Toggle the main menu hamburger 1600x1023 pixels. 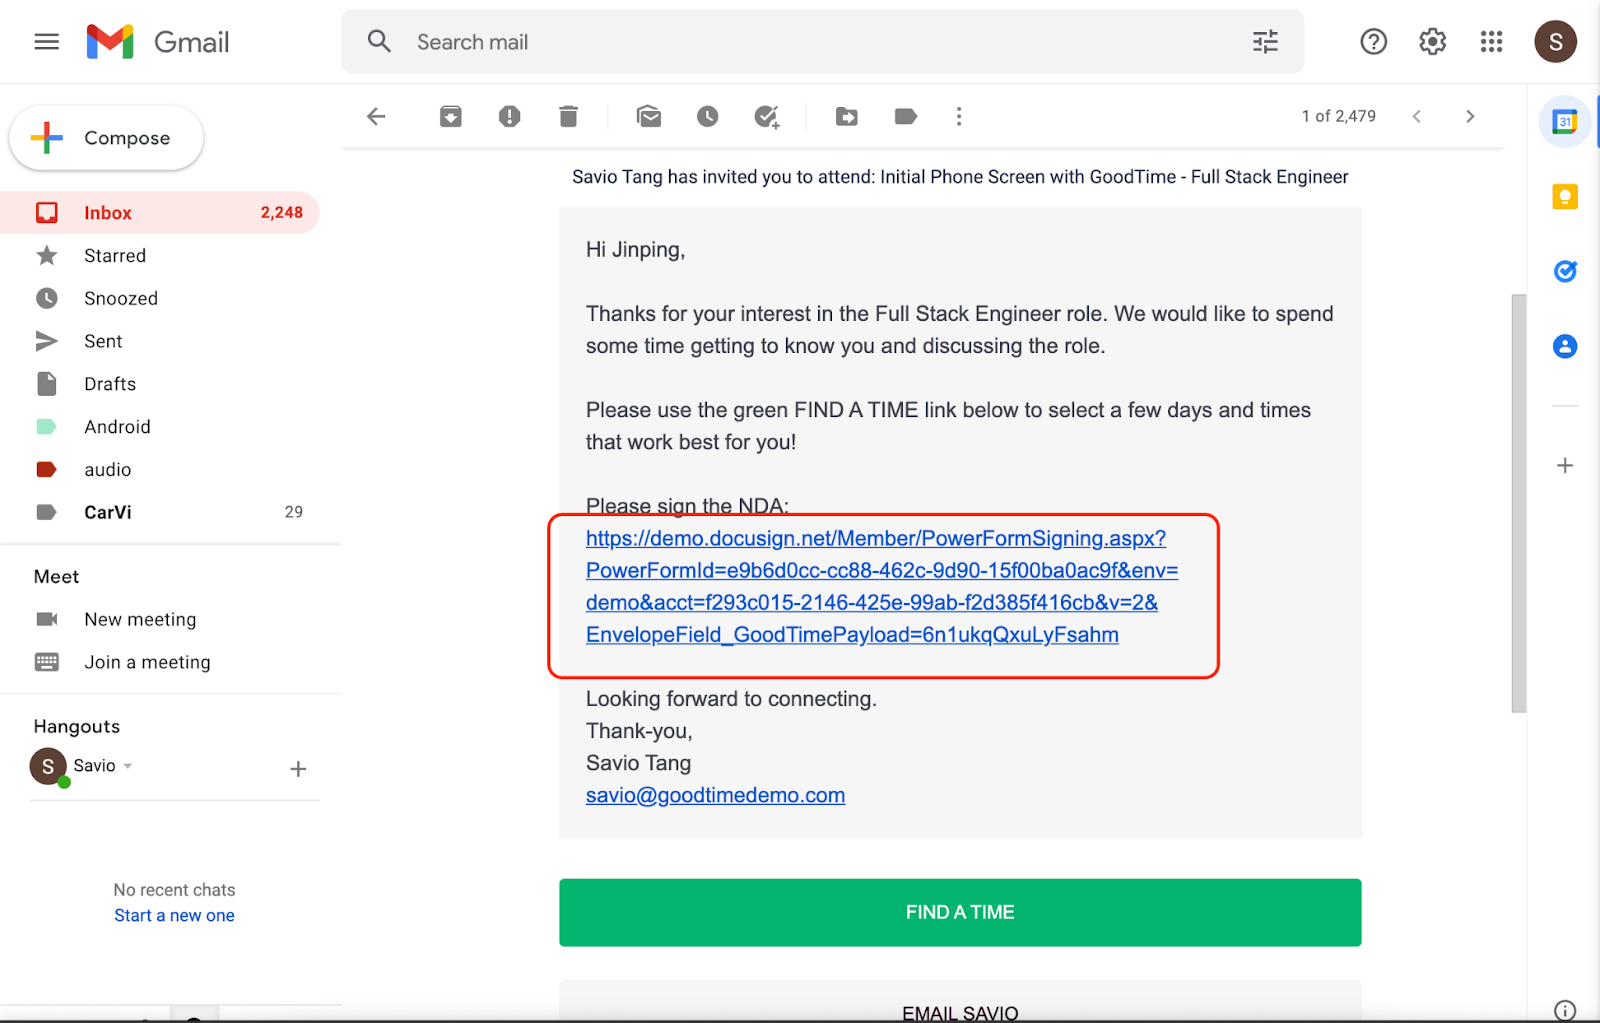pyautogui.click(x=47, y=42)
